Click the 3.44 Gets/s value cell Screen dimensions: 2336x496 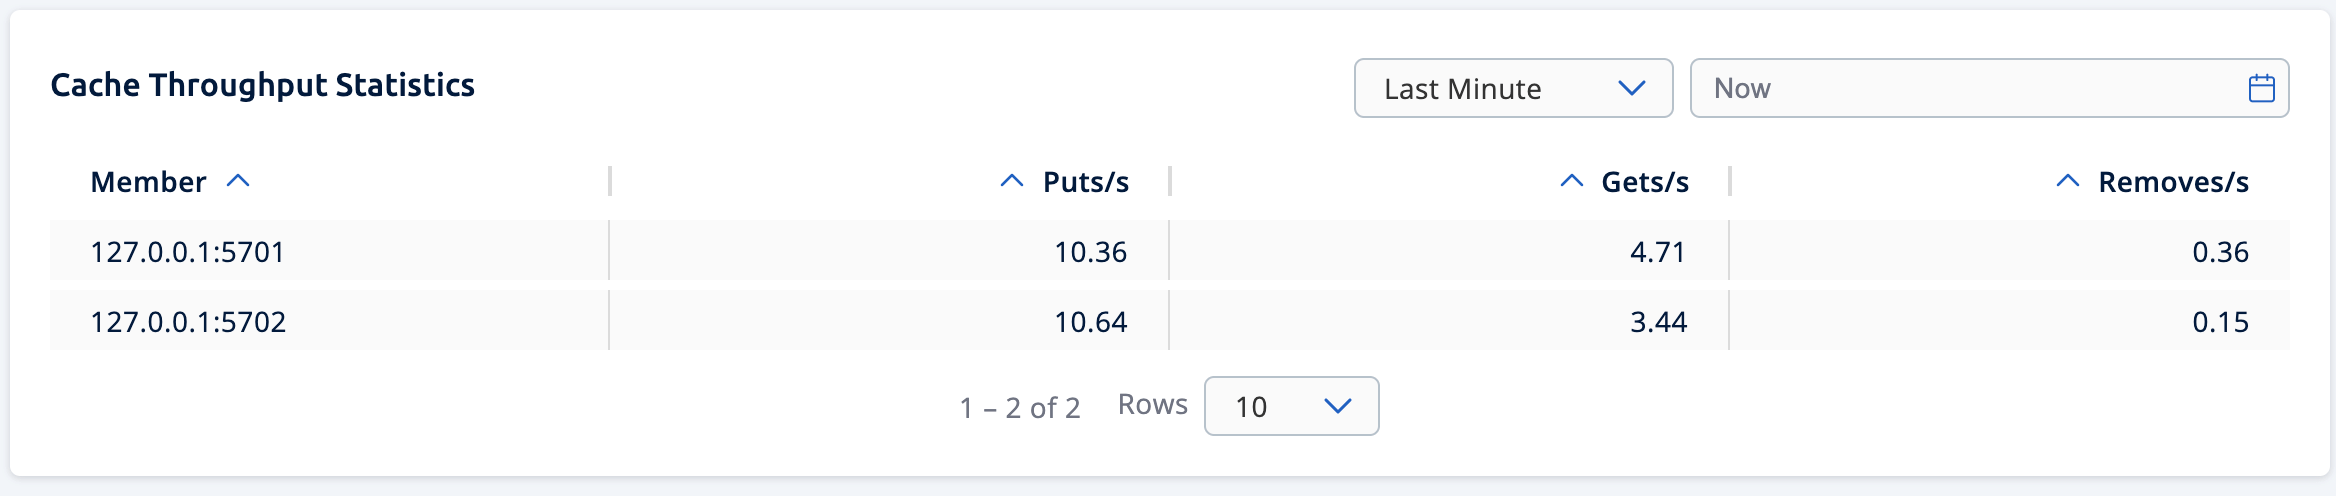1658,322
